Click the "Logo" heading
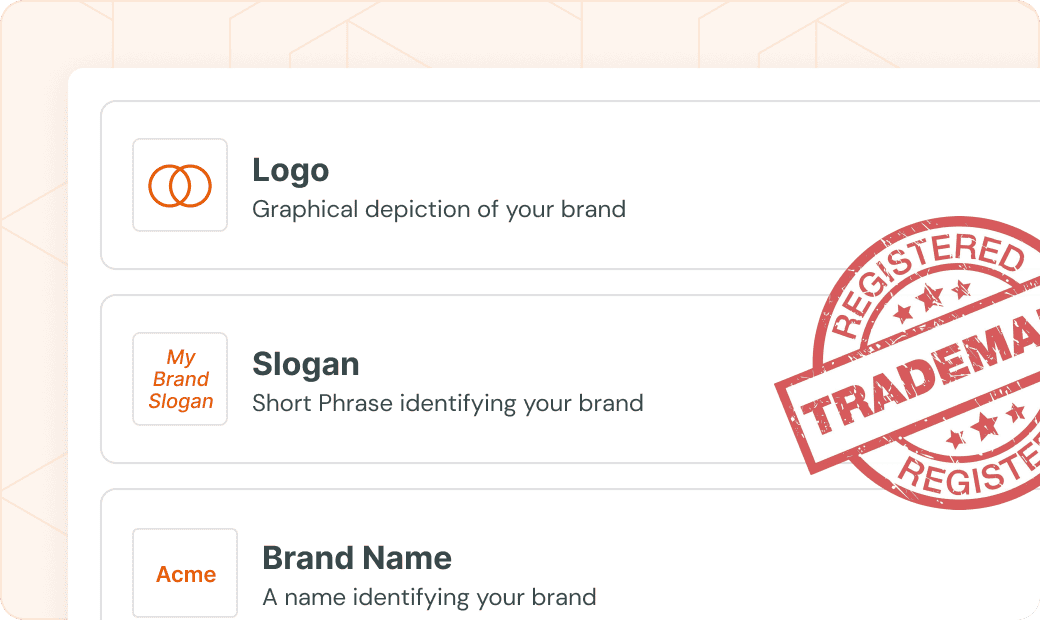 tap(290, 170)
